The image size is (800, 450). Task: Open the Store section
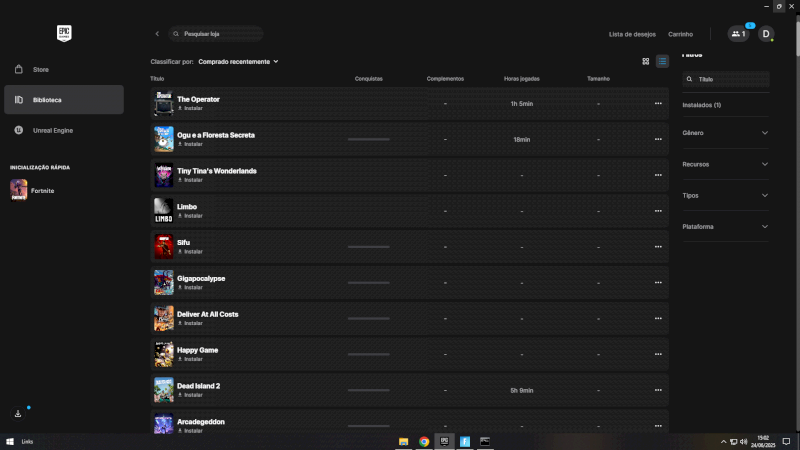(x=41, y=69)
